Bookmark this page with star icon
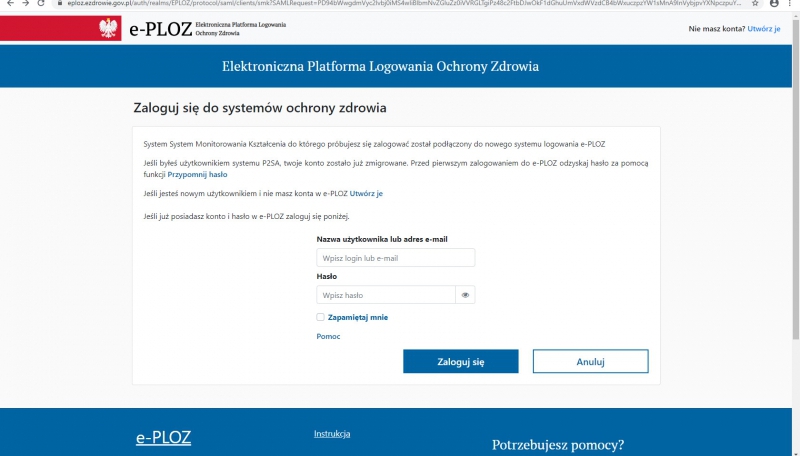 [x=755, y=4]
